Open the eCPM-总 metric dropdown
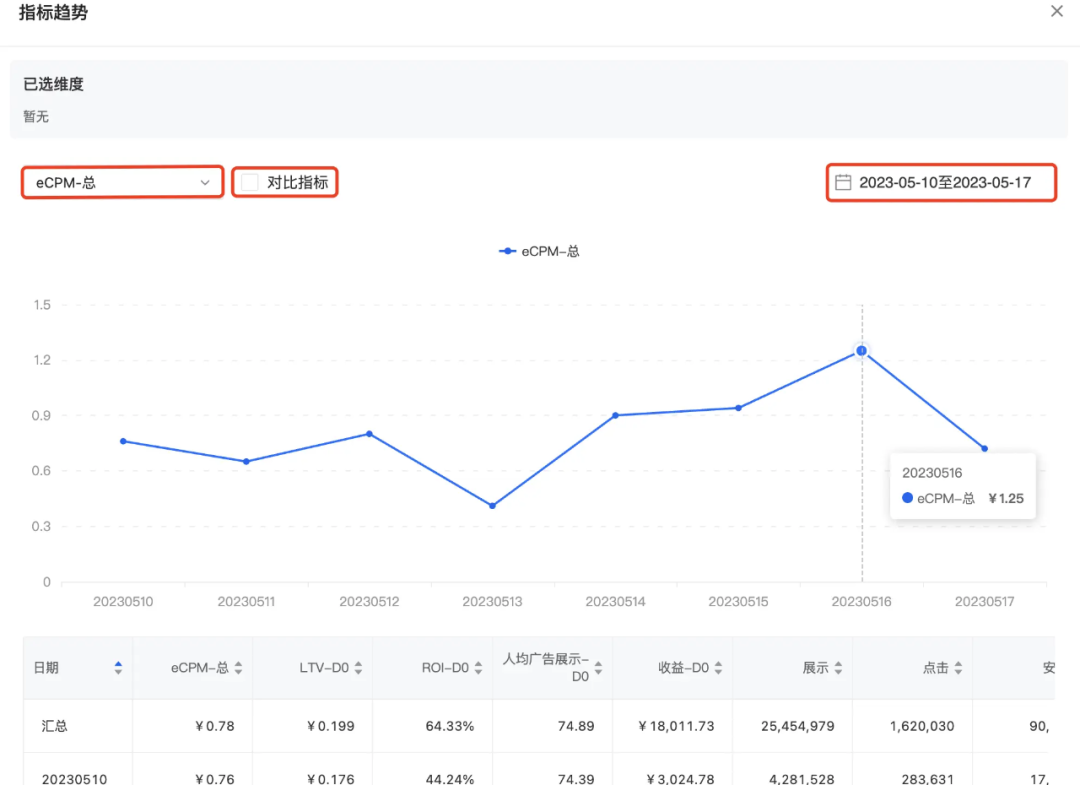This screenshot has width=1080, height=785. 123,182
